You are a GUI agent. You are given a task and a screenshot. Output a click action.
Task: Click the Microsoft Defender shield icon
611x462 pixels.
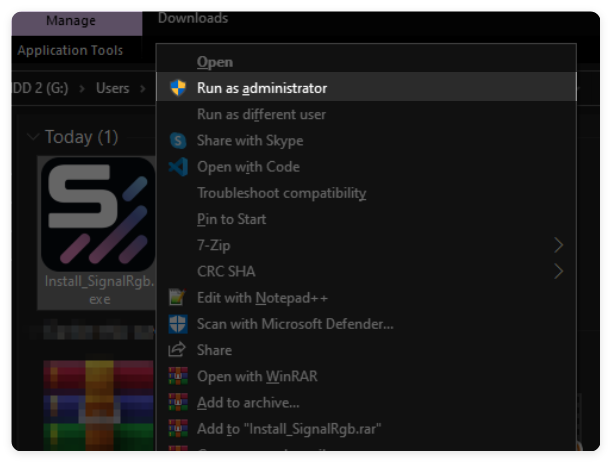click(178, 324)
